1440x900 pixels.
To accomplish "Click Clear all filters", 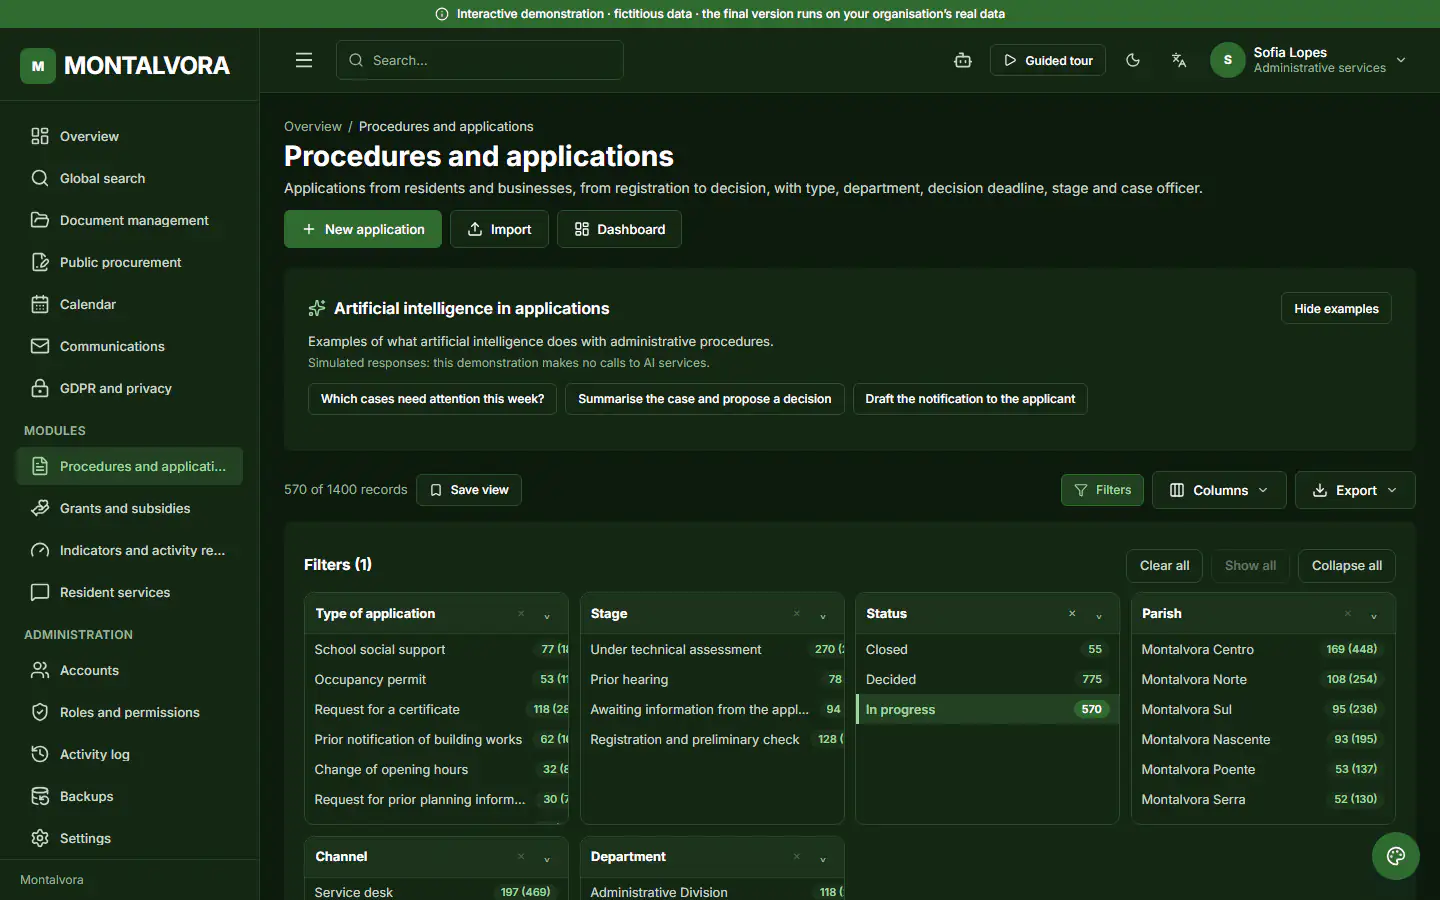I will (1164, 566).
